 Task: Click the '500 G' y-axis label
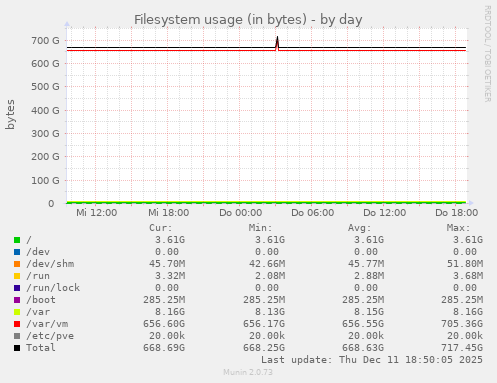coord(45,87)
